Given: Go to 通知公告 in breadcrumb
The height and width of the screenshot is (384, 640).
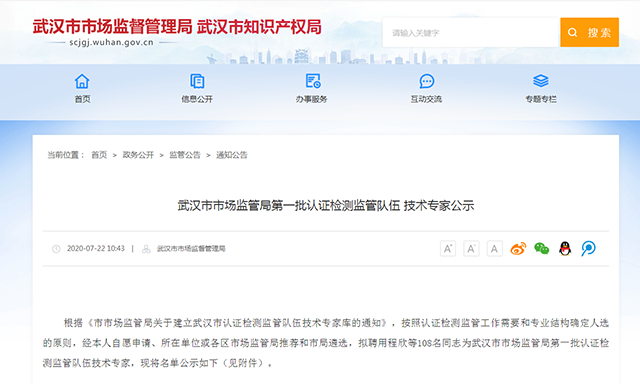Looking at the screenshot, I should [231, 155].
